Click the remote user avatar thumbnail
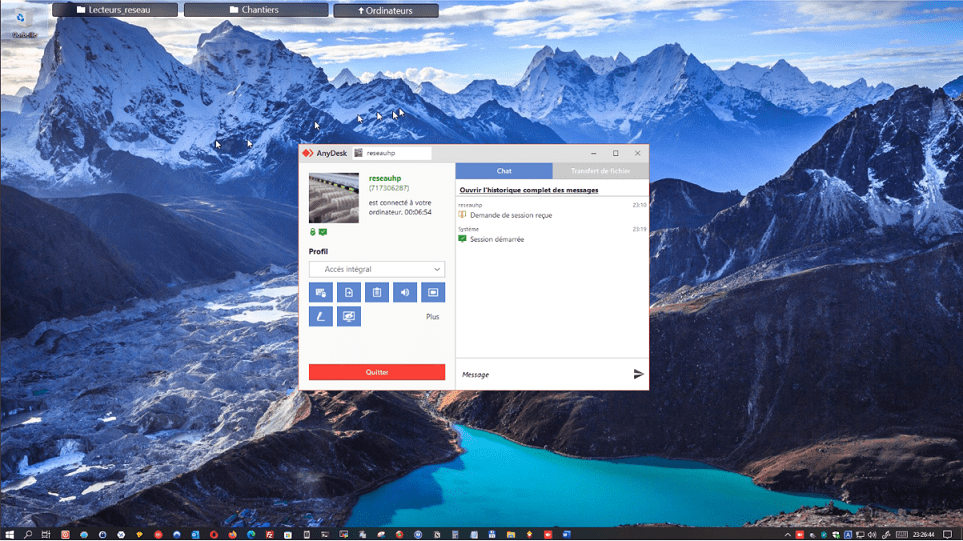 click(333, 198)
